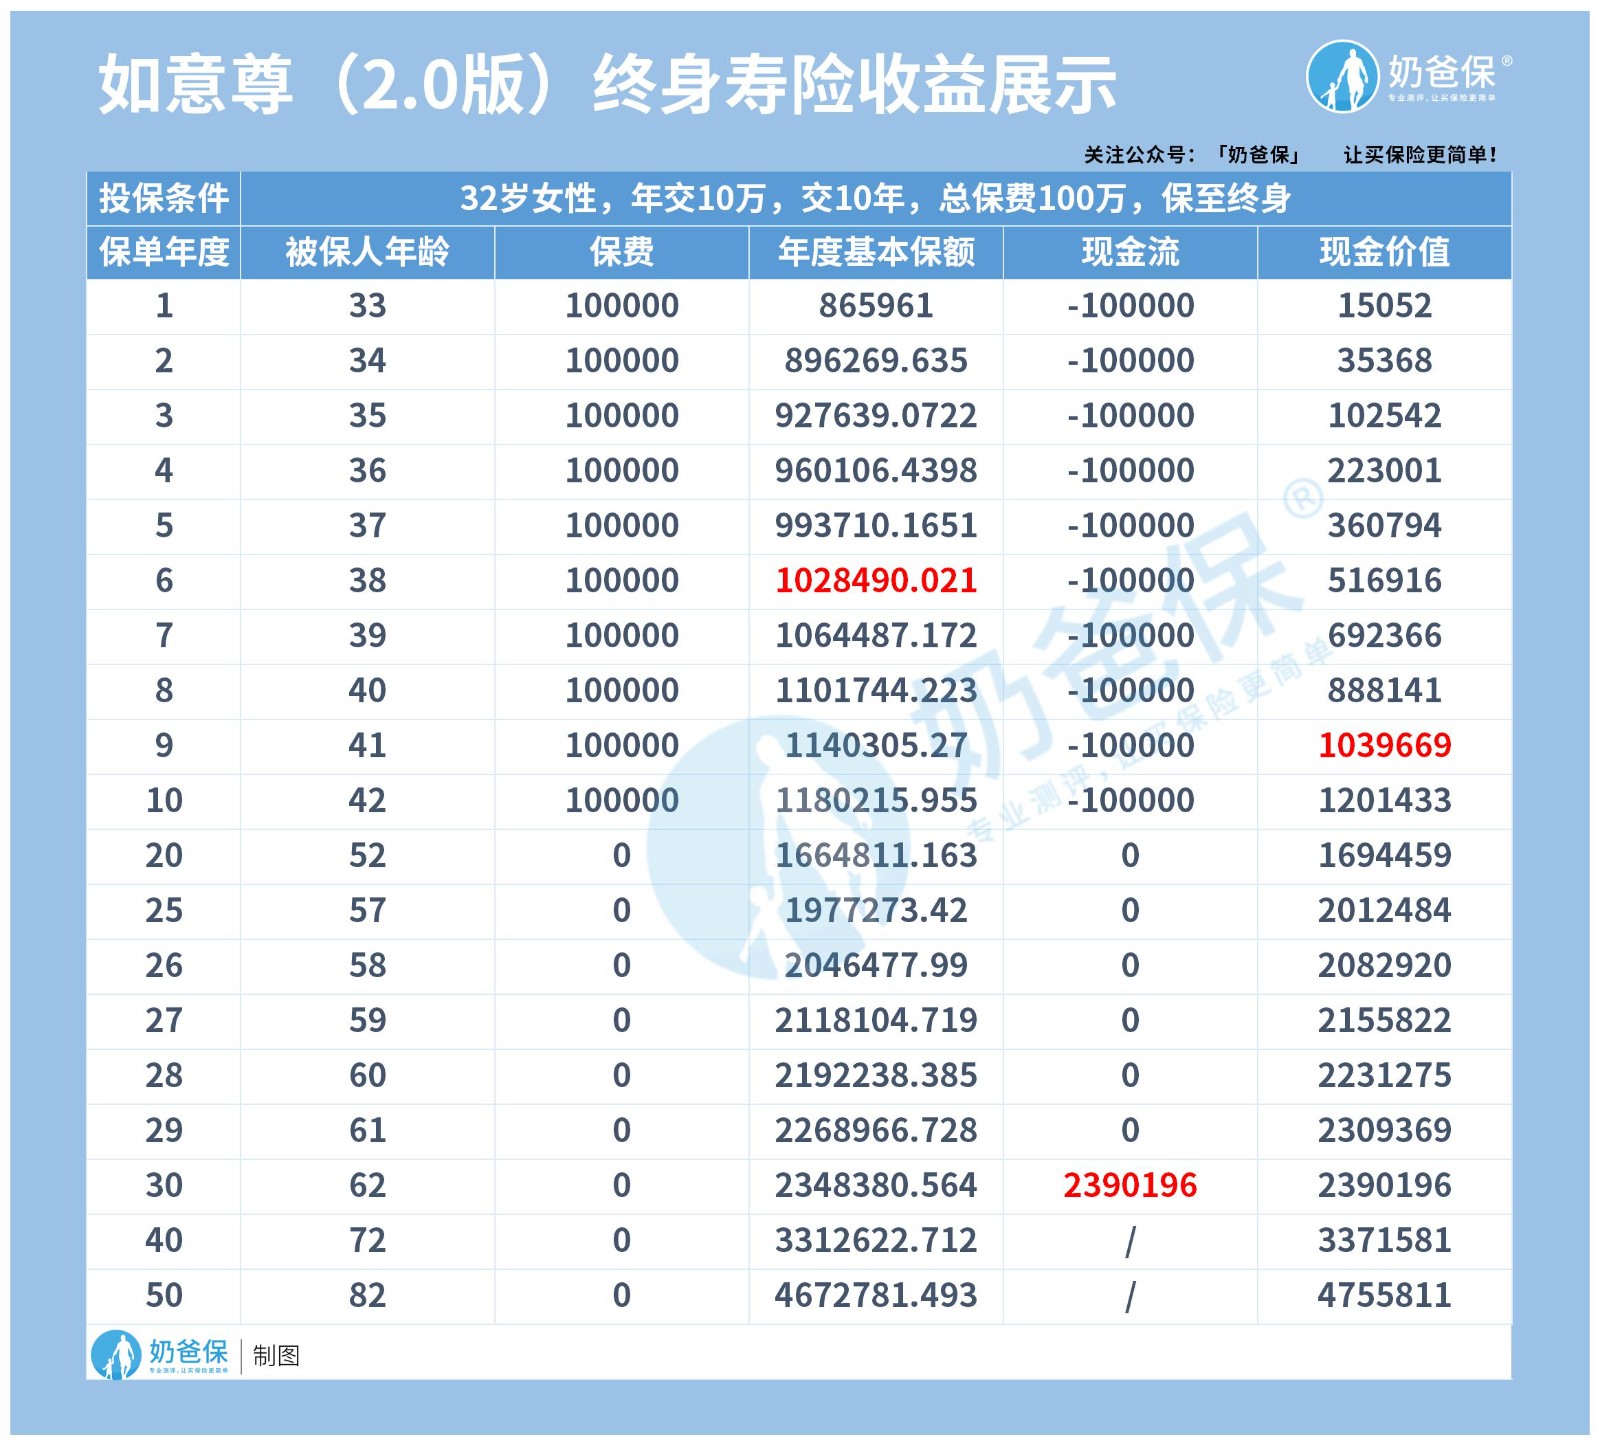Click cash value 223001
This screenshot has height=1445, width=1600.
pyautogui.click(x=1385, y=471)
